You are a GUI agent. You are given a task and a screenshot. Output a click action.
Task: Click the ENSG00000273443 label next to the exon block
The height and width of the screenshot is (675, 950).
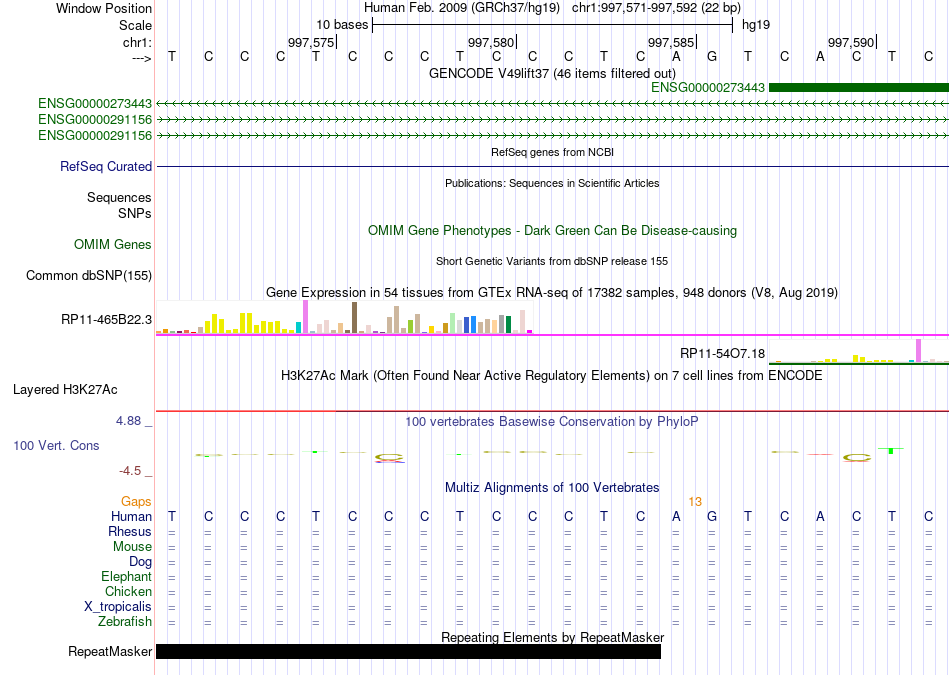[x=708, y=88]
